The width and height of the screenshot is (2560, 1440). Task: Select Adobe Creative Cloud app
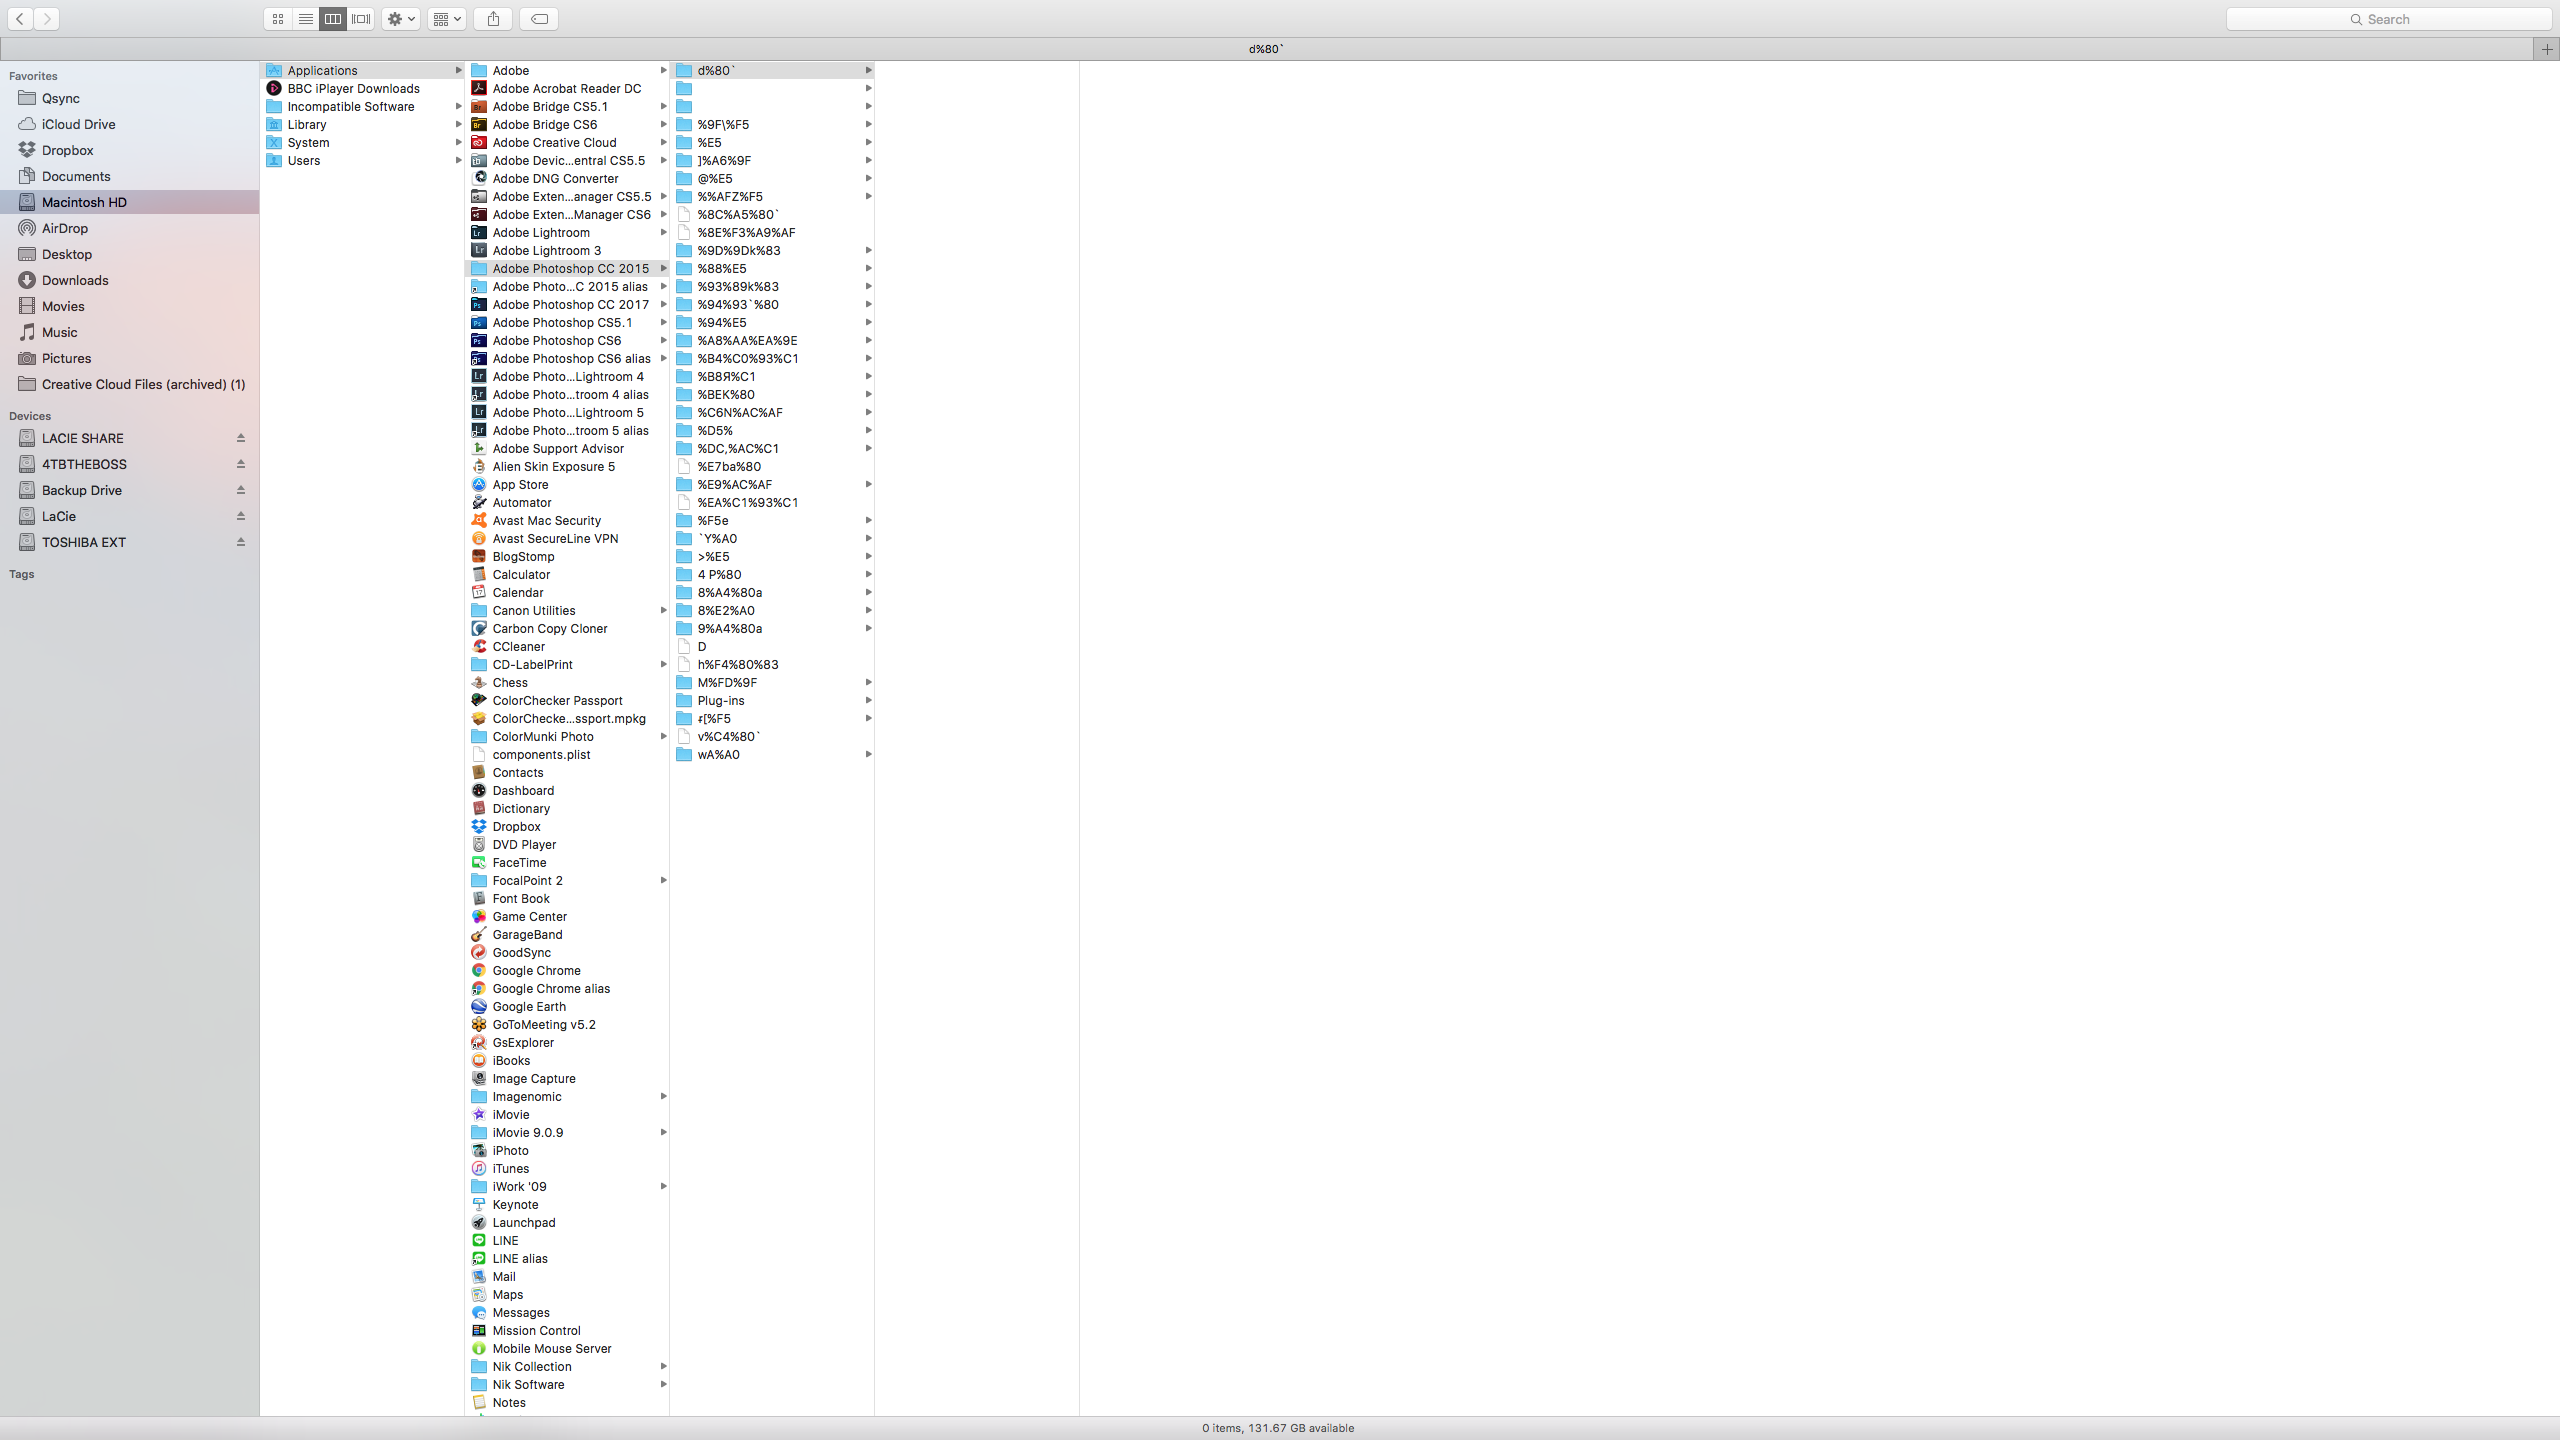pos(555,142)
